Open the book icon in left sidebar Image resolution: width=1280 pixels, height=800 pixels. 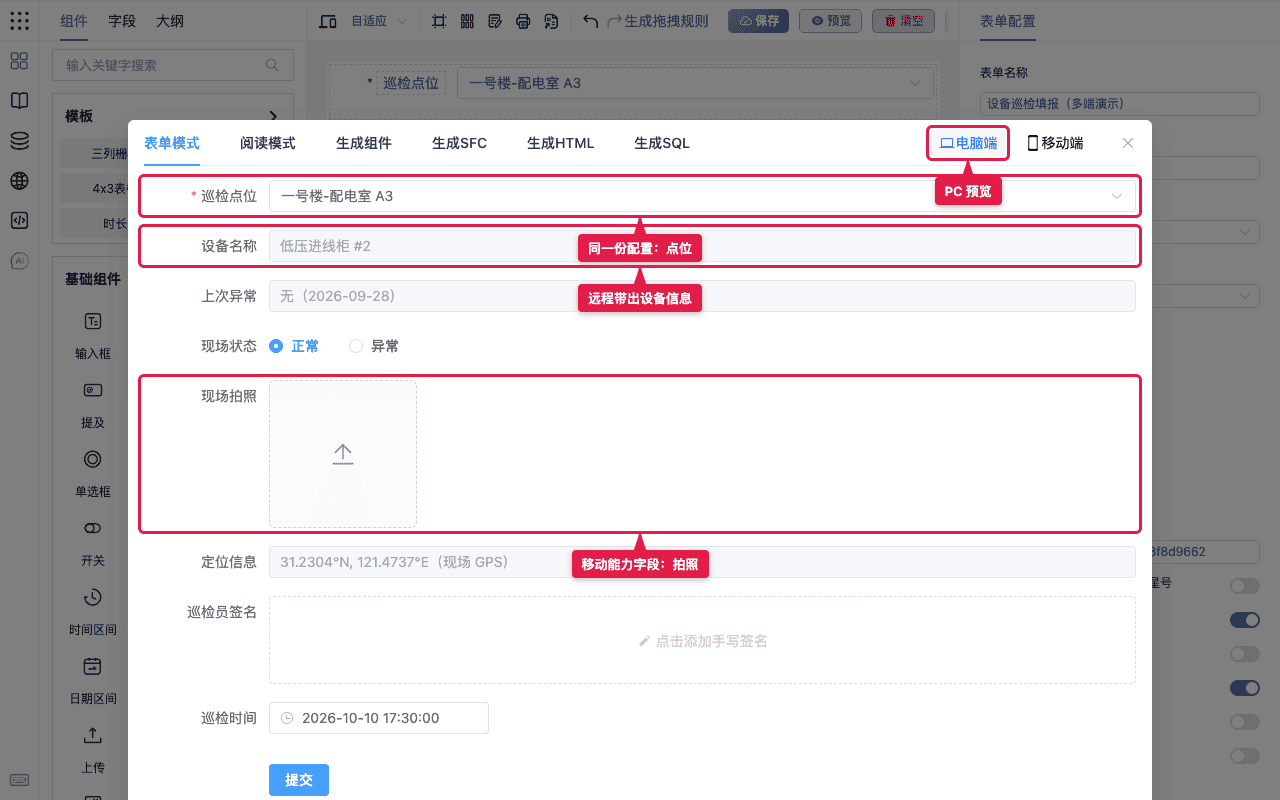pyautogui.click(x=19, y=101)
